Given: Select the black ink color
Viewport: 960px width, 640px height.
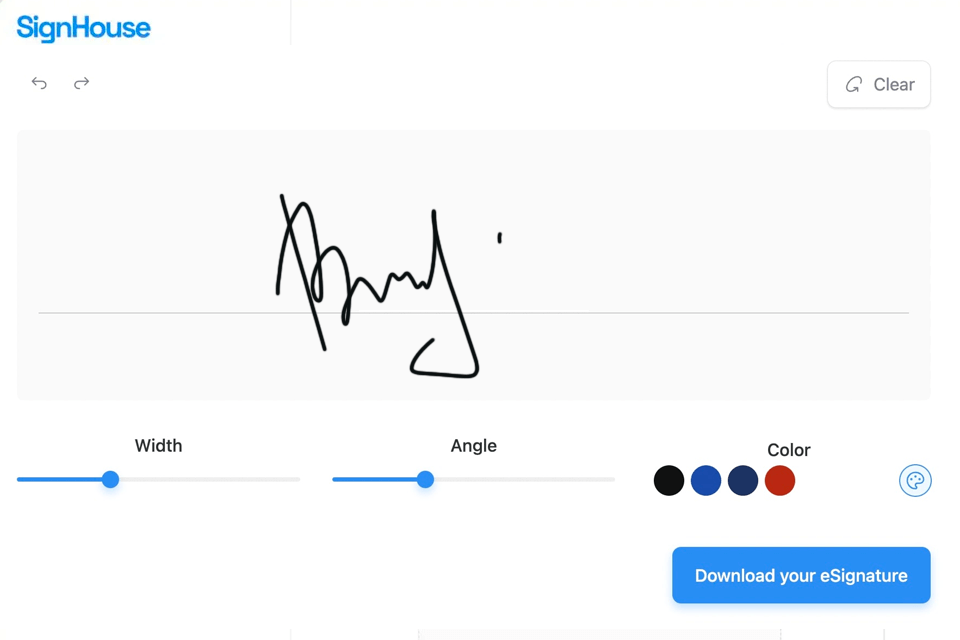Looking at the screenshot, I should [x=669, y=481].
